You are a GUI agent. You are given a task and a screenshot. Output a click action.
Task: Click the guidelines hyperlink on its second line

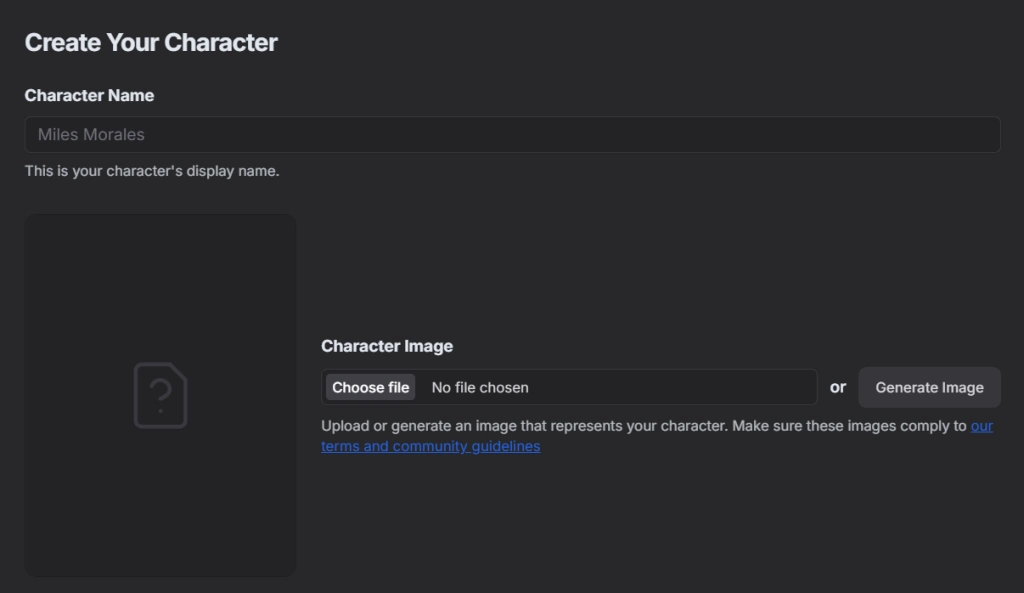pyautogui.click(x=430, y=446)
